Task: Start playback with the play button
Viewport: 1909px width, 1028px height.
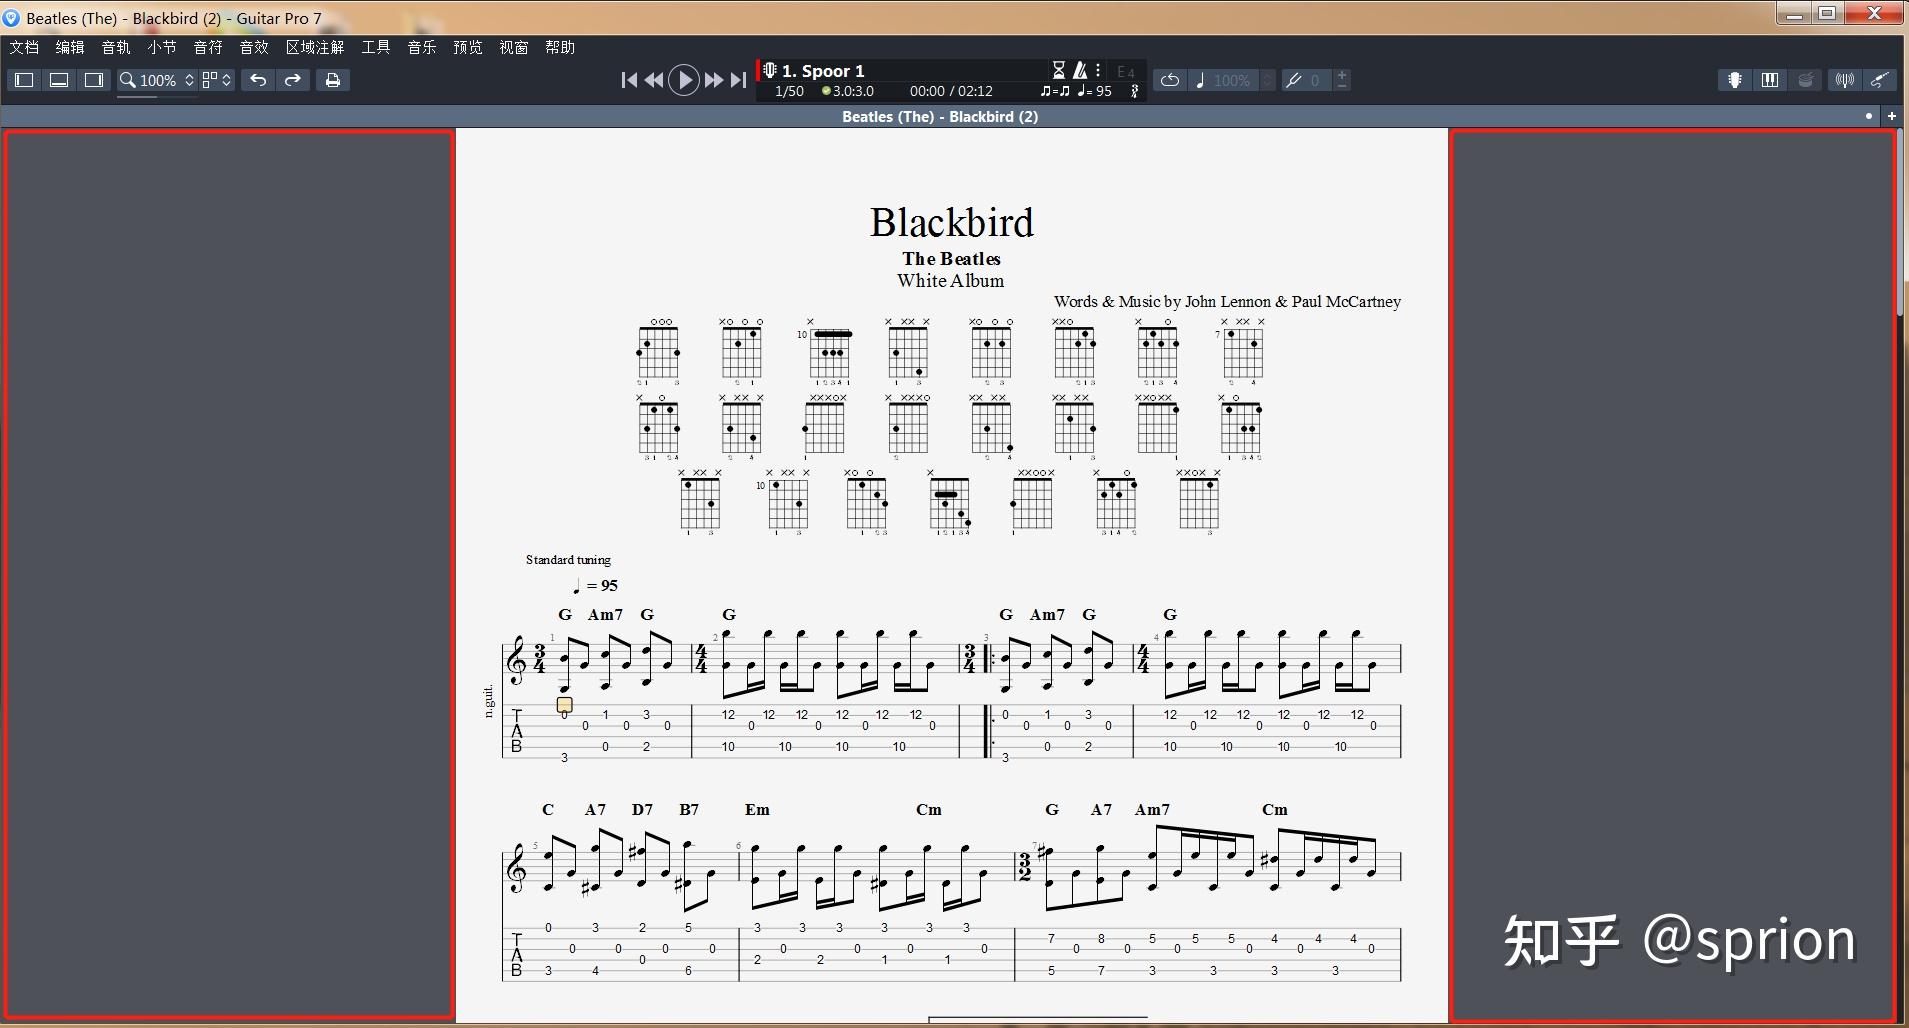Action: pos(684,80)
